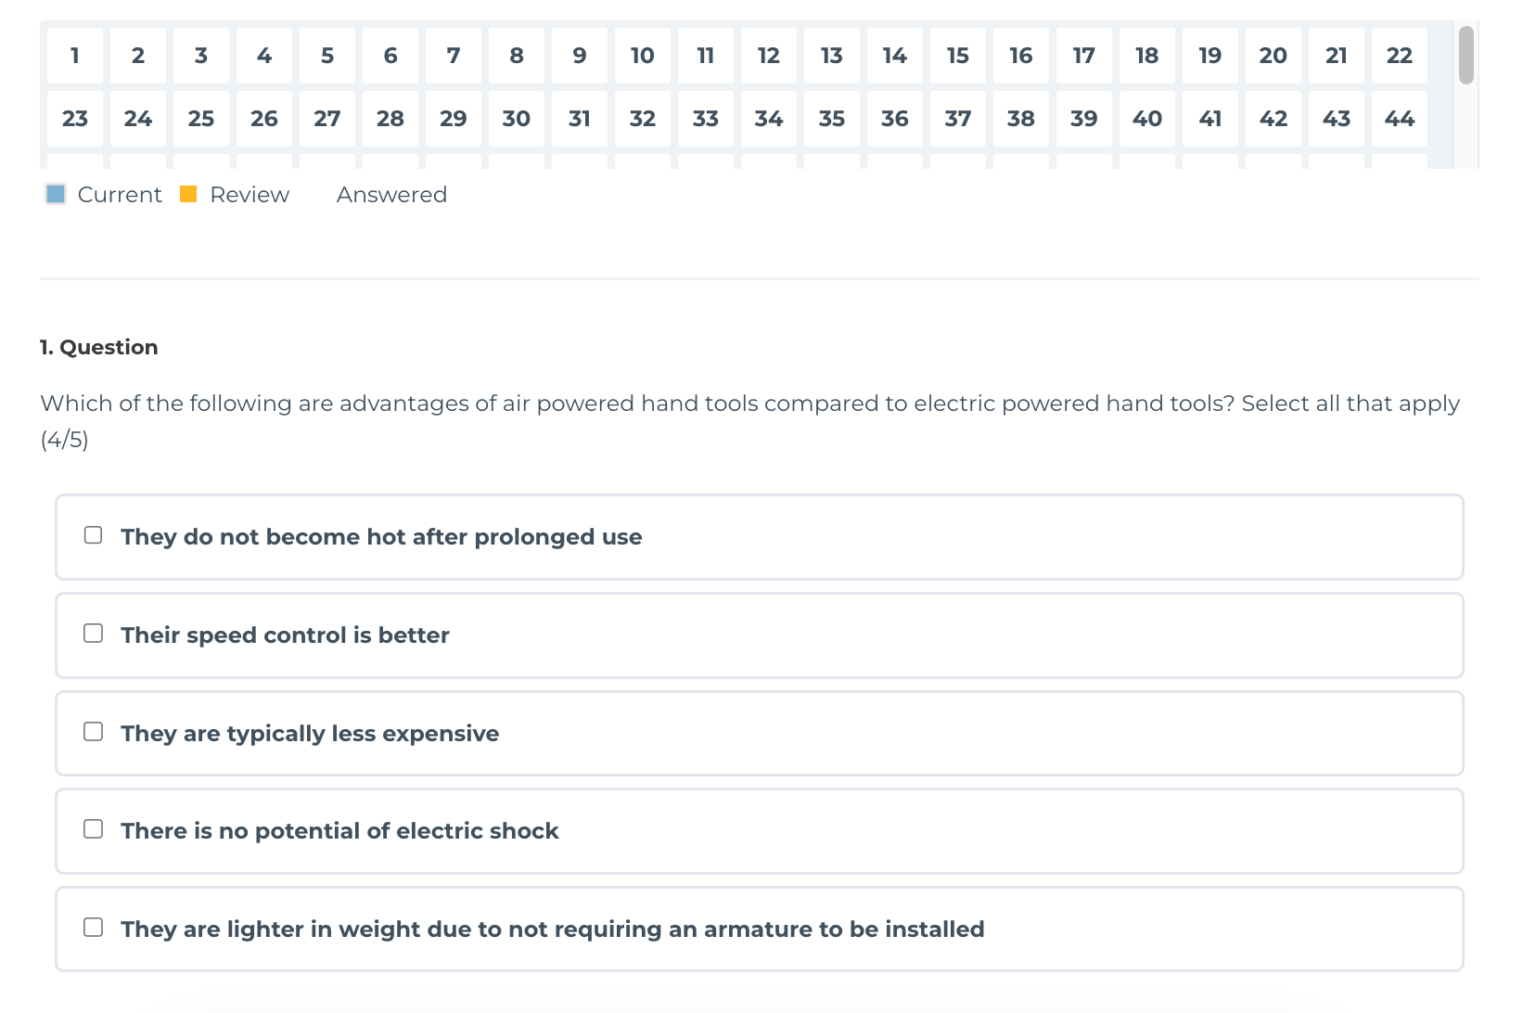
Task: Select question 41
Action: (1210, 118)
